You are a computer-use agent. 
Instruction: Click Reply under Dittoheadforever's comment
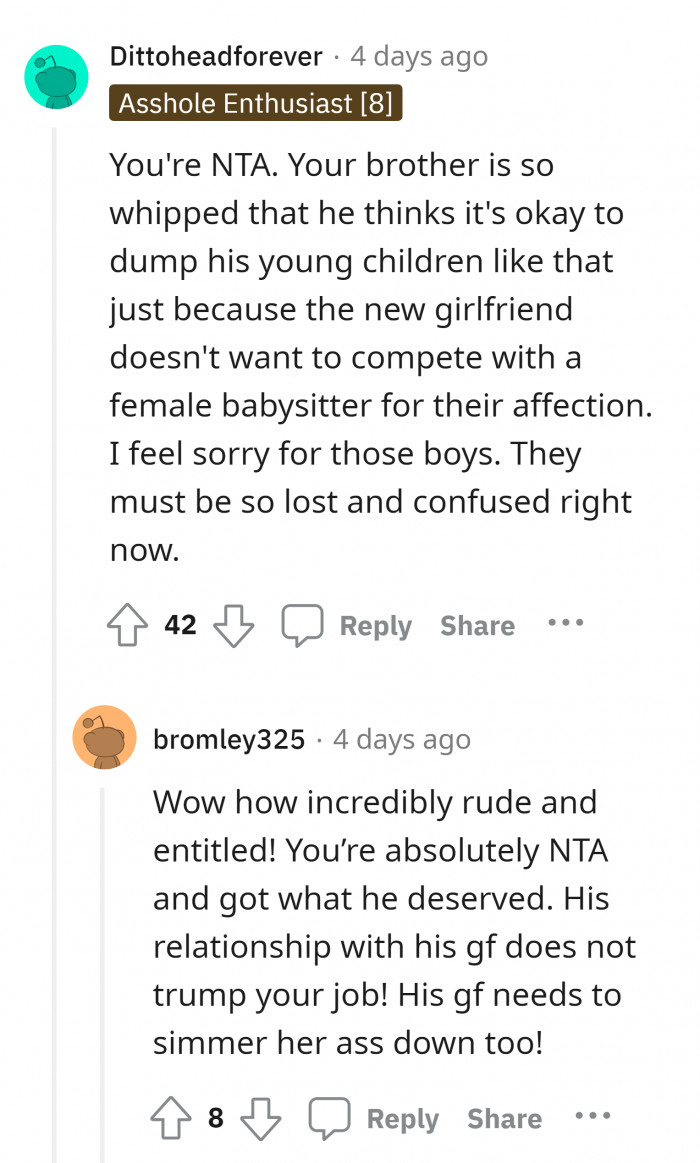pyautogui.click(x=375, y=626)
